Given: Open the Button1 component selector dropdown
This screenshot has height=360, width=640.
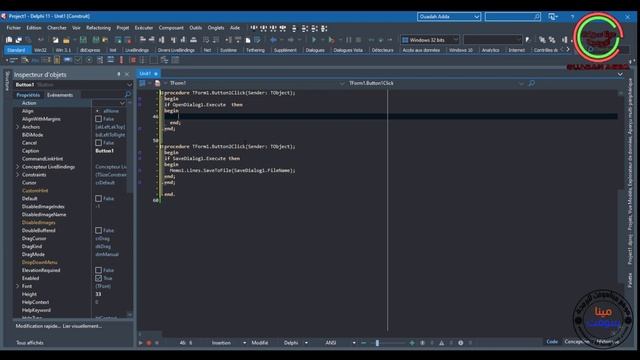Looking at the screenshot, I should coord(129,84).
